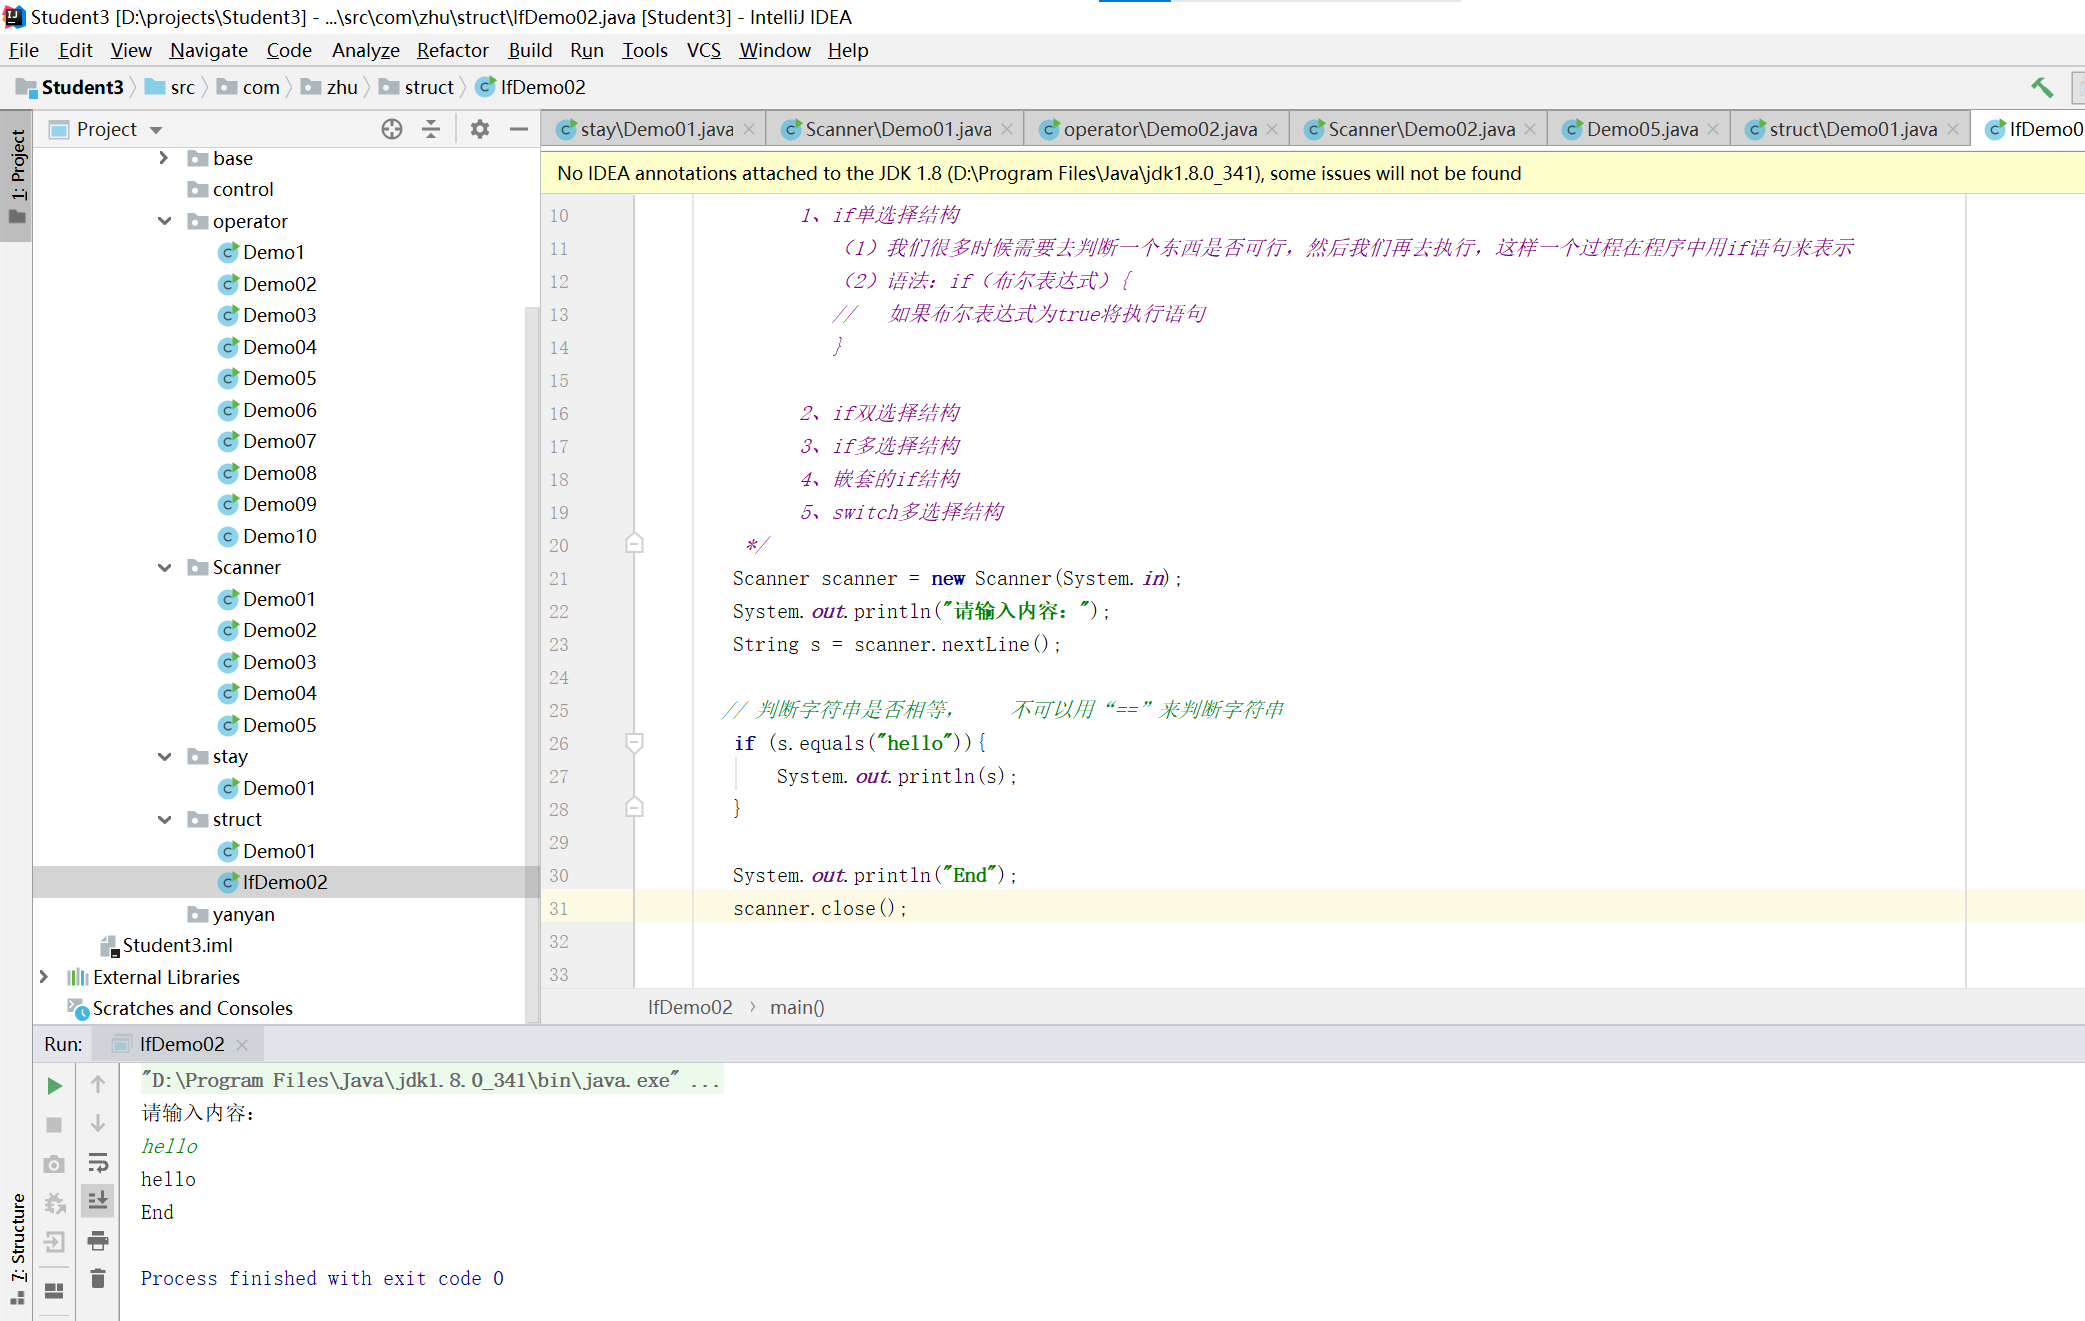Restore the run panel layout icon
This screenshot has width=2085, height=1321.
[55, 1291]
